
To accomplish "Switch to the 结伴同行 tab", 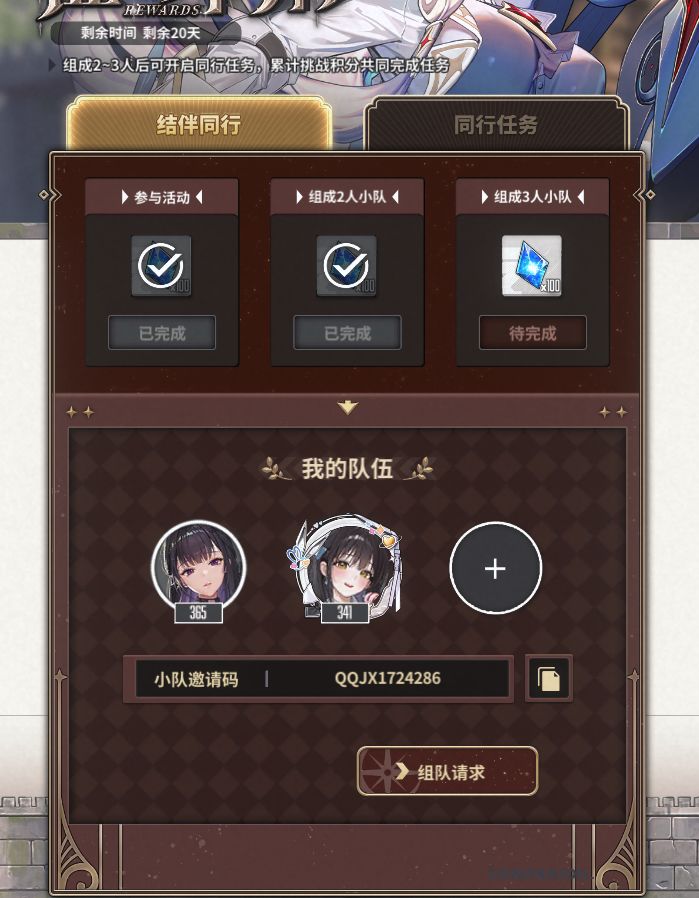I will coord(199,124).
